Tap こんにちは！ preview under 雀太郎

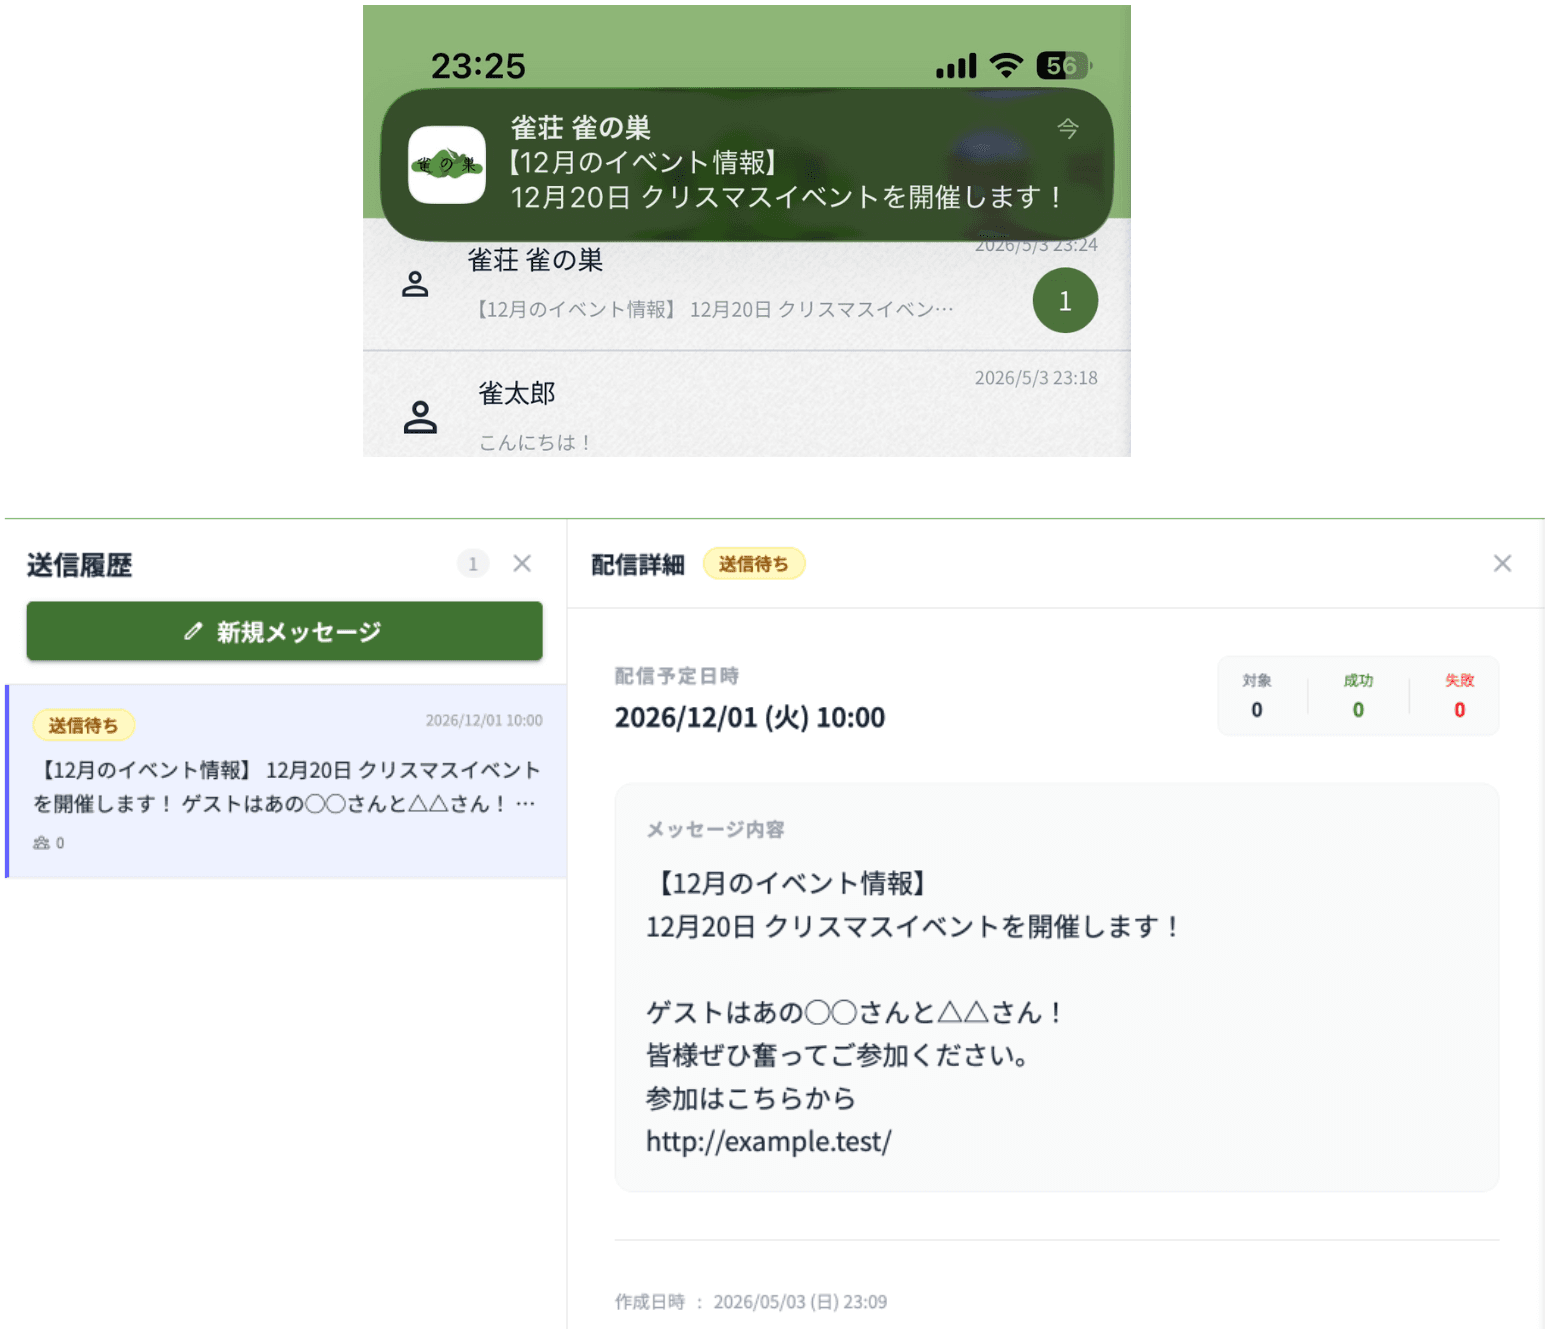click(x=537, y=442)
